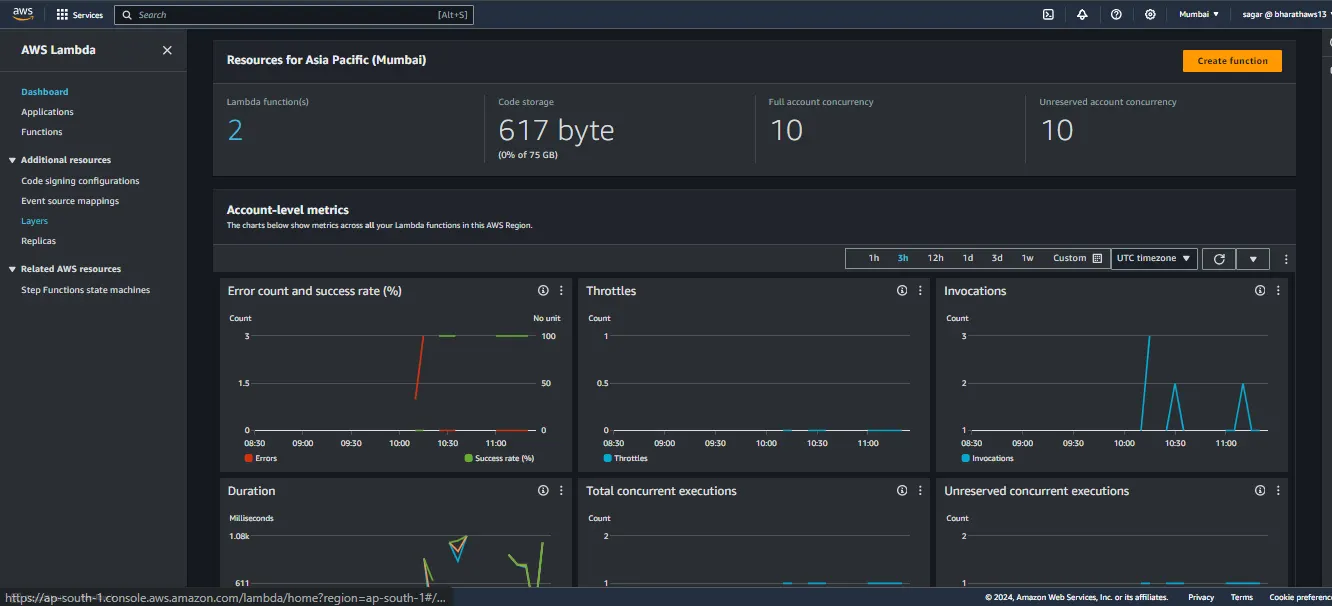Click the Create function button
1332x606 pixels.
point(1232,61)
